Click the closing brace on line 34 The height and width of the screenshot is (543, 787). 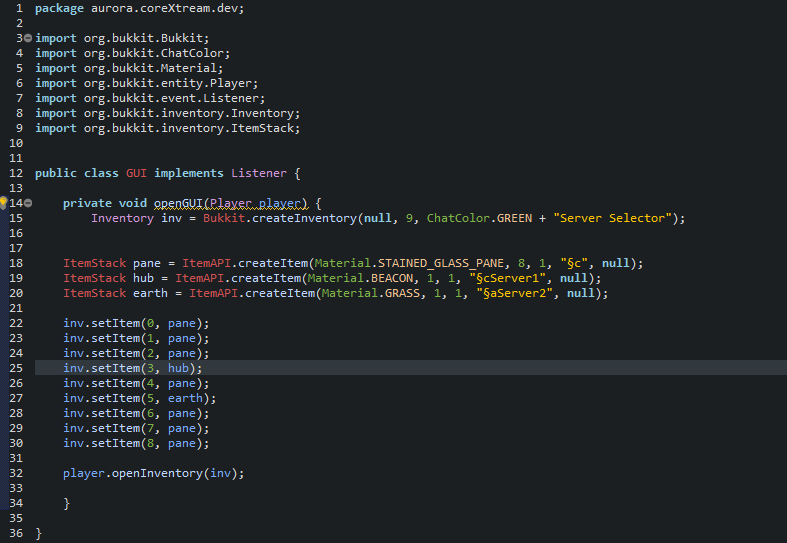pyautogui.click(x=66, y=503)
